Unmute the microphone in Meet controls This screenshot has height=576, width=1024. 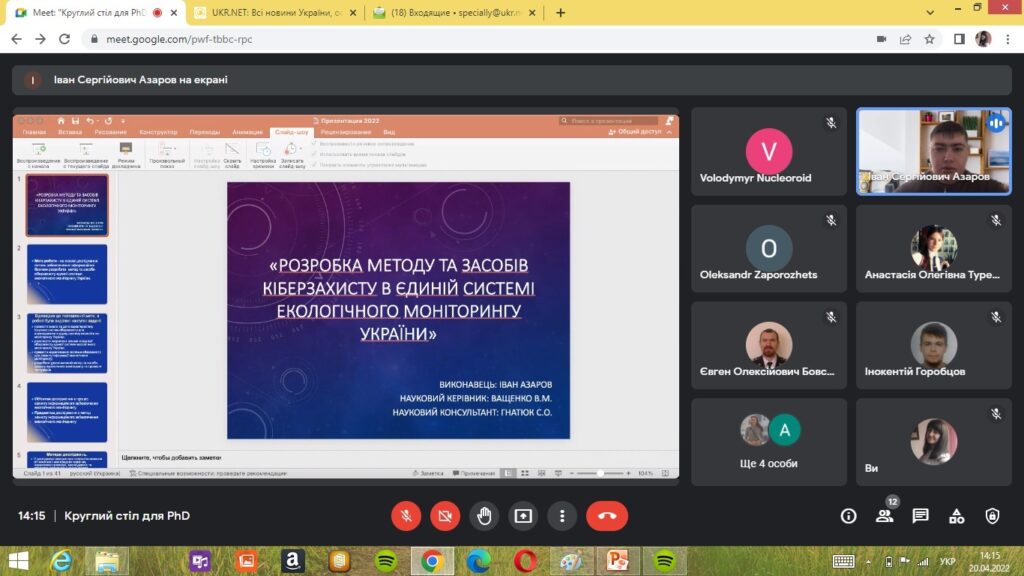[406, 516]
